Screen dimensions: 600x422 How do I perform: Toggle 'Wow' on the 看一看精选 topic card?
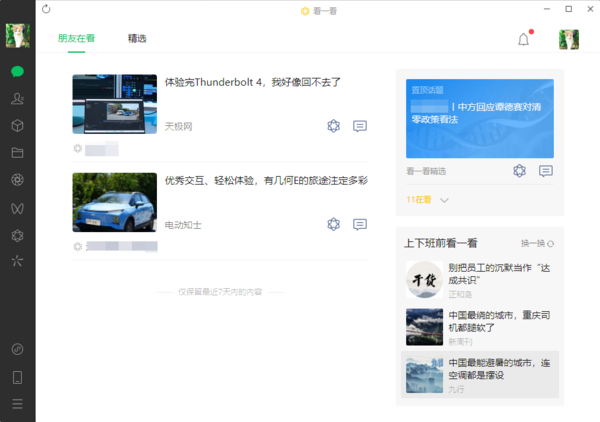(x=519, y=171)
